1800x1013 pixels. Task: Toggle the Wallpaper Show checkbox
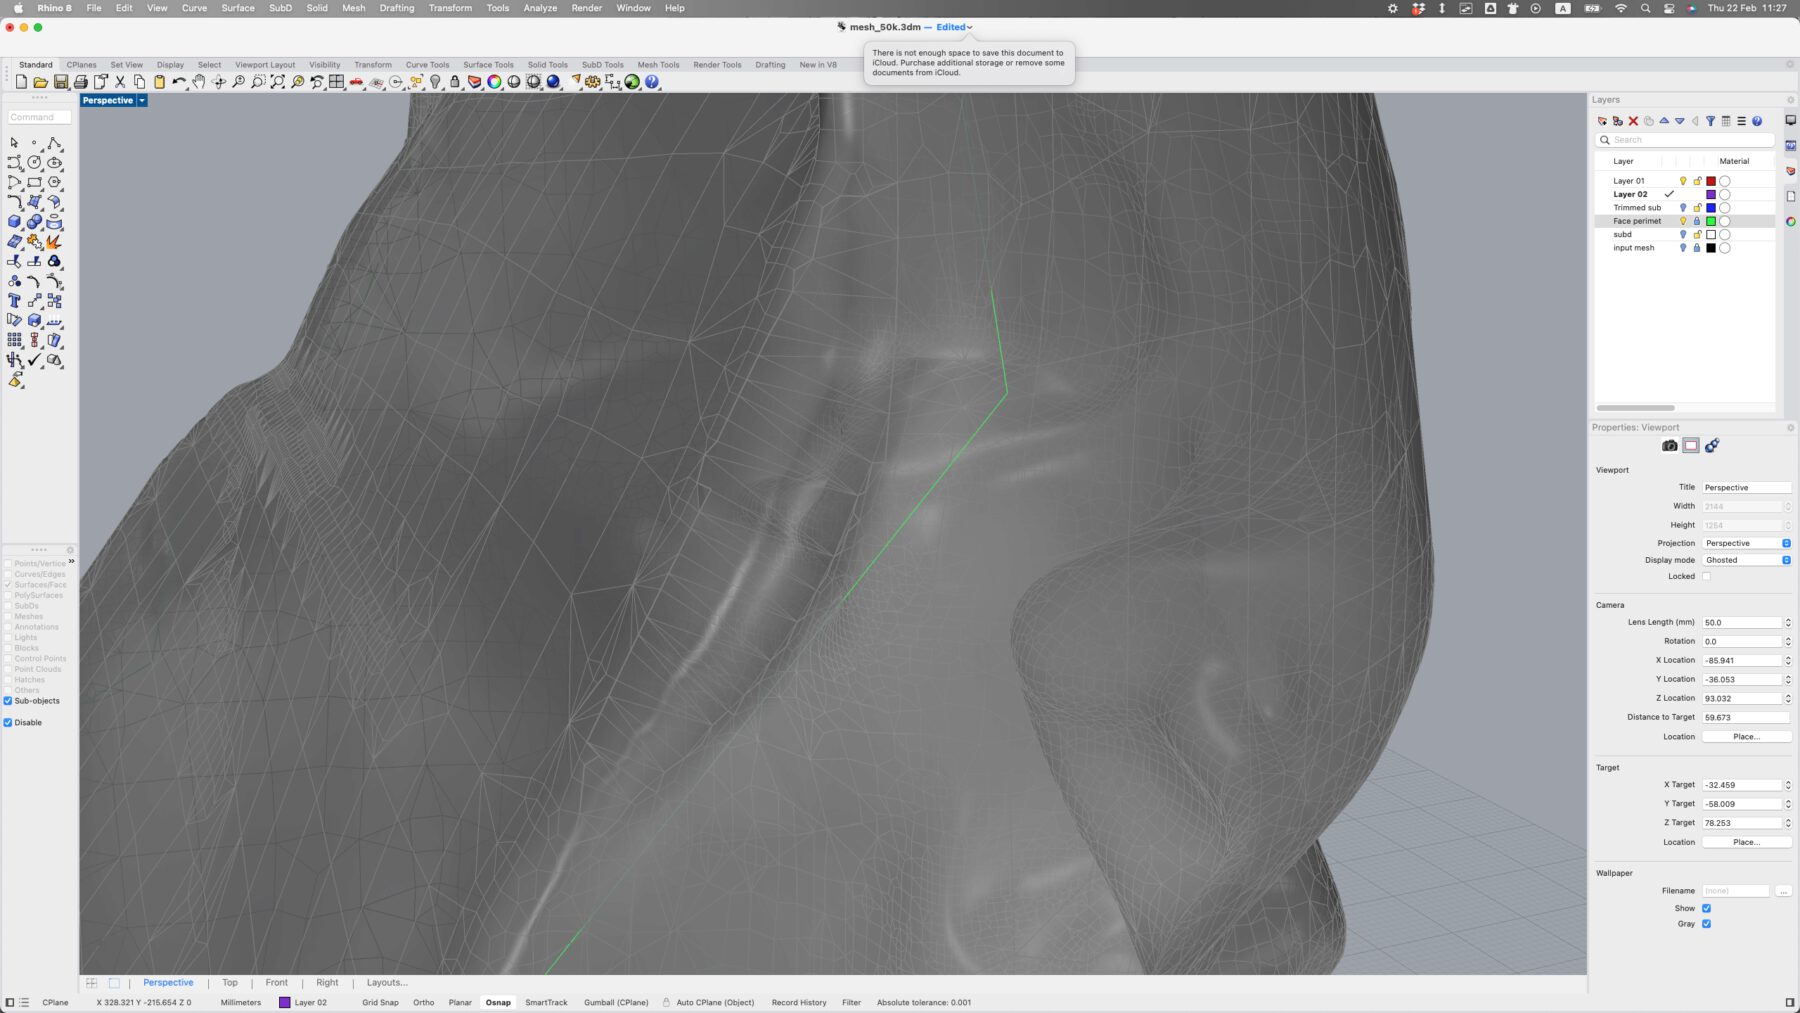click(x=1706, y=908)
